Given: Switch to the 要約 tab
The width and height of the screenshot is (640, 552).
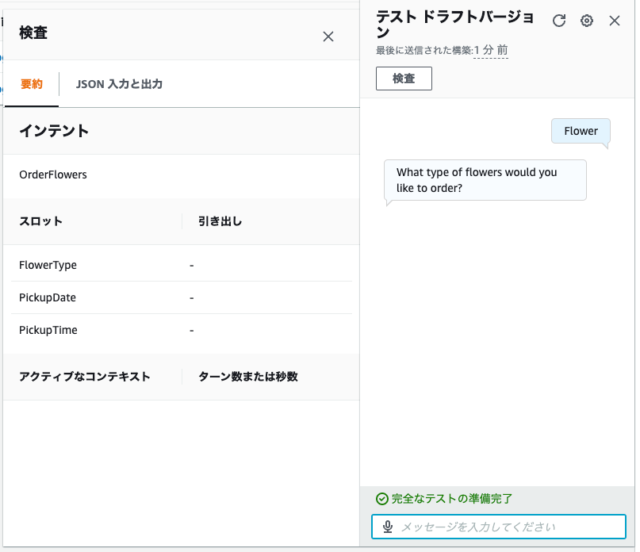Looking at the screenshot, I should click(x=31, y=84).
